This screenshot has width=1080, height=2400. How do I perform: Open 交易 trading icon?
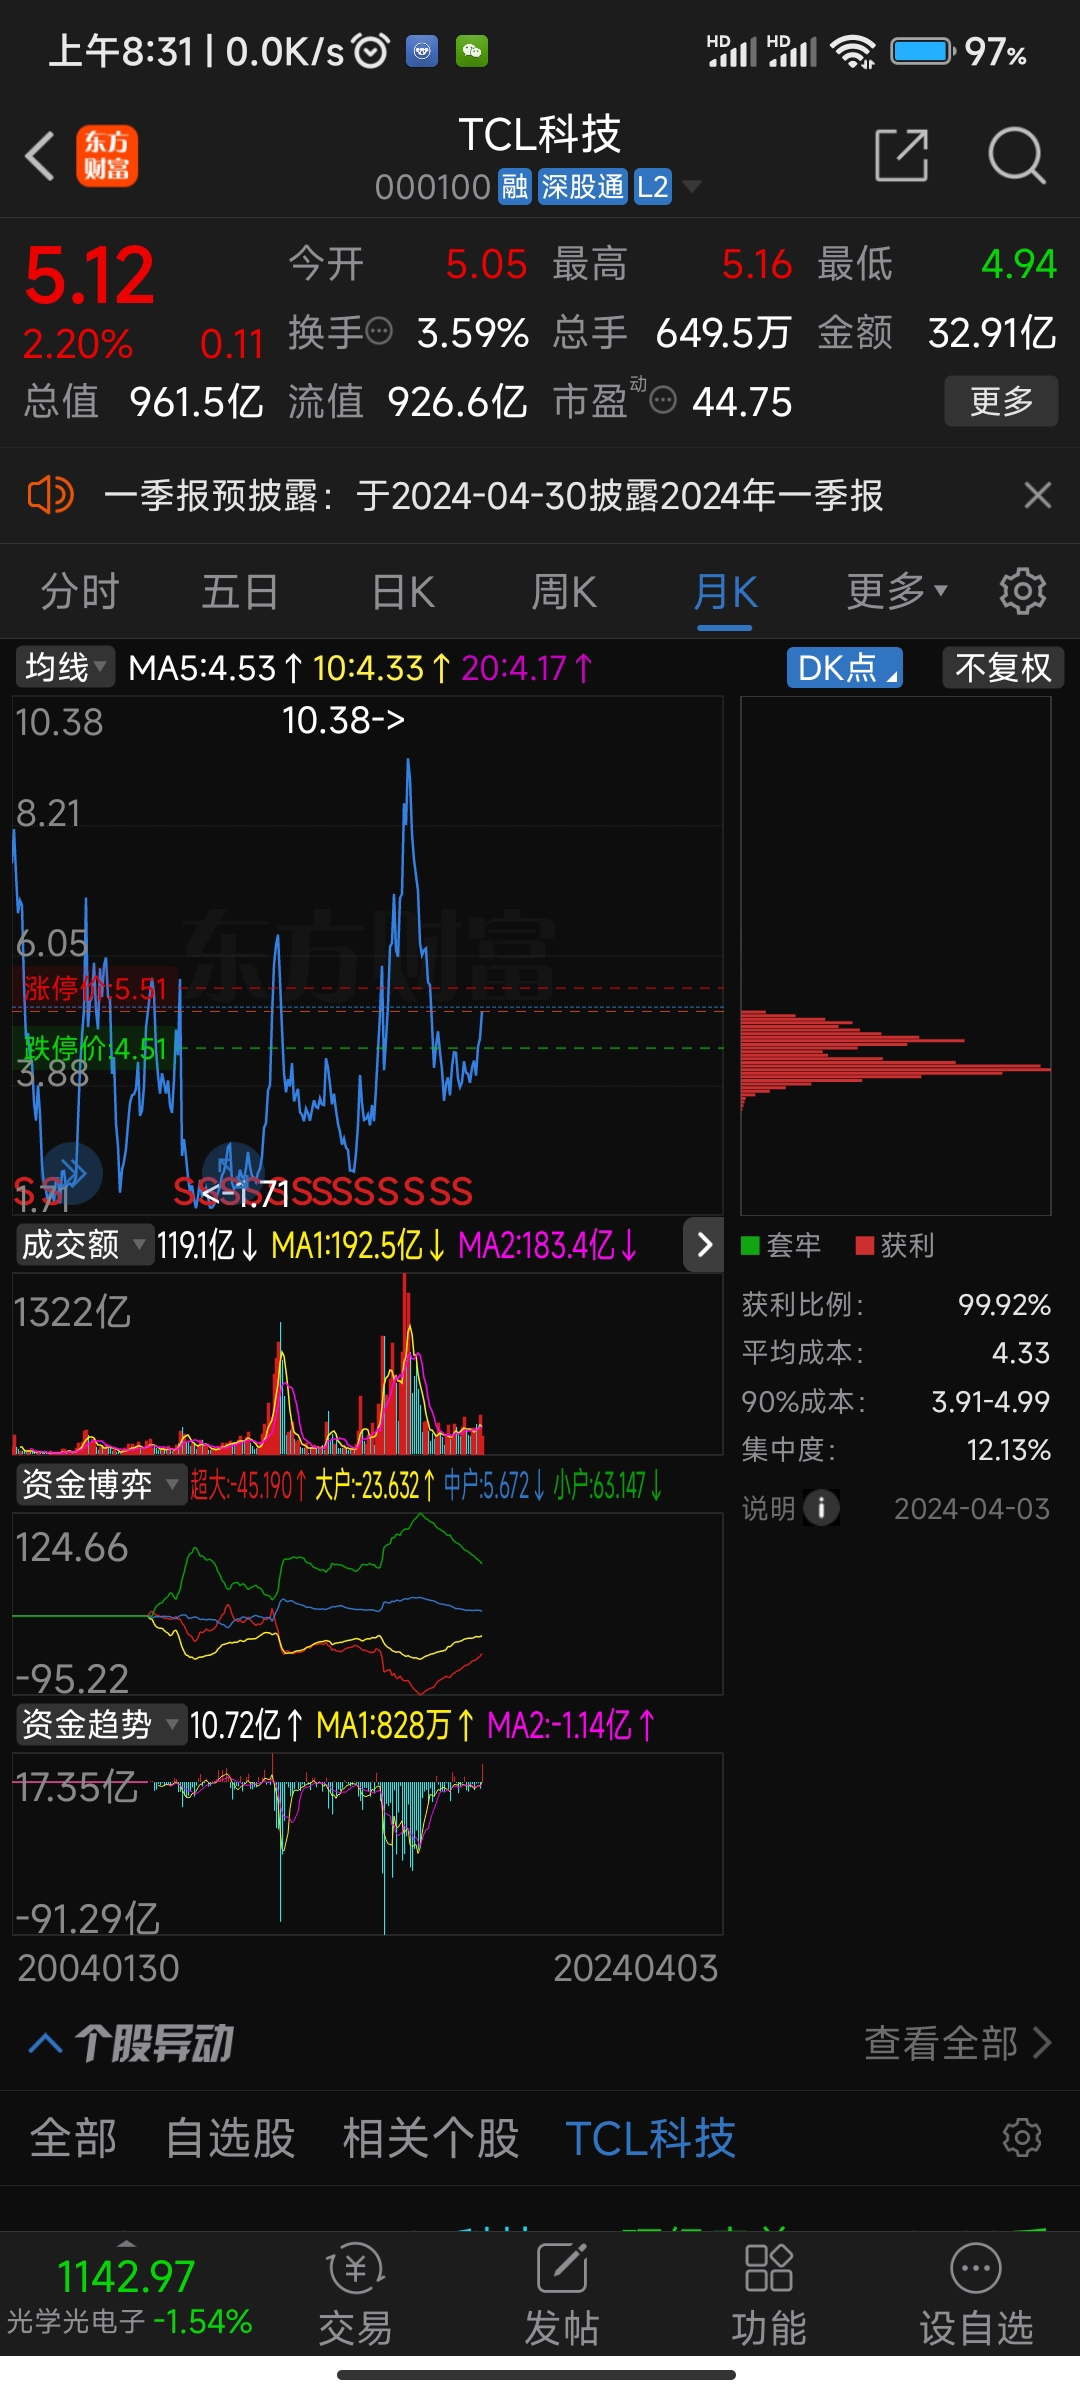point(355,2295)
